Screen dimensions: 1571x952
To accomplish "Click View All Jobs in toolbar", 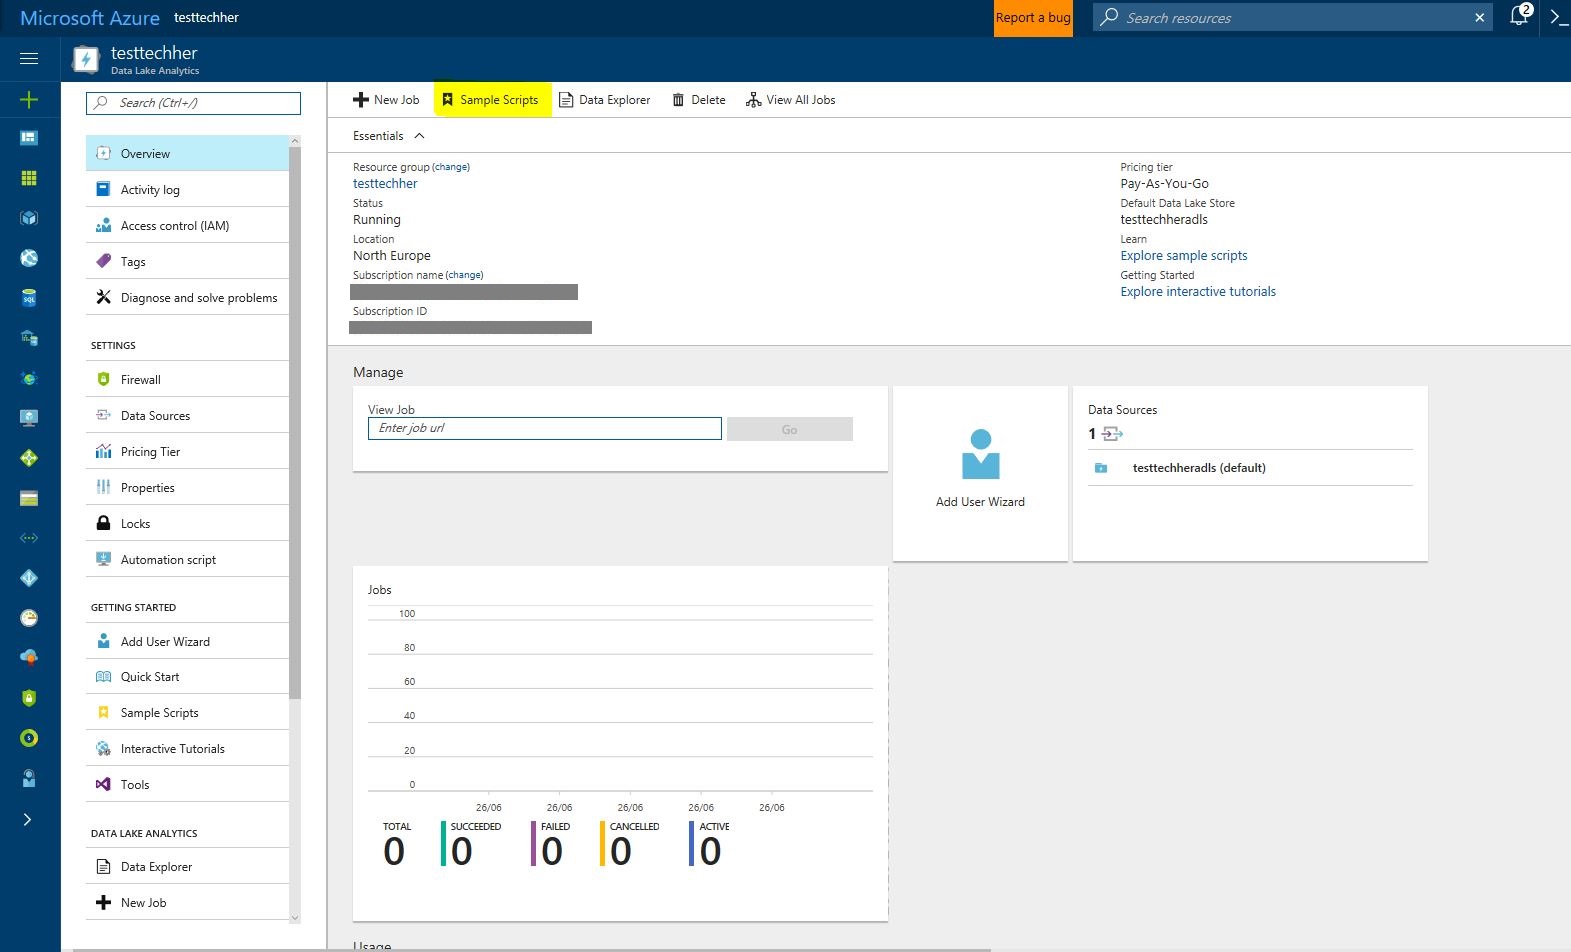I will [790, 100].
